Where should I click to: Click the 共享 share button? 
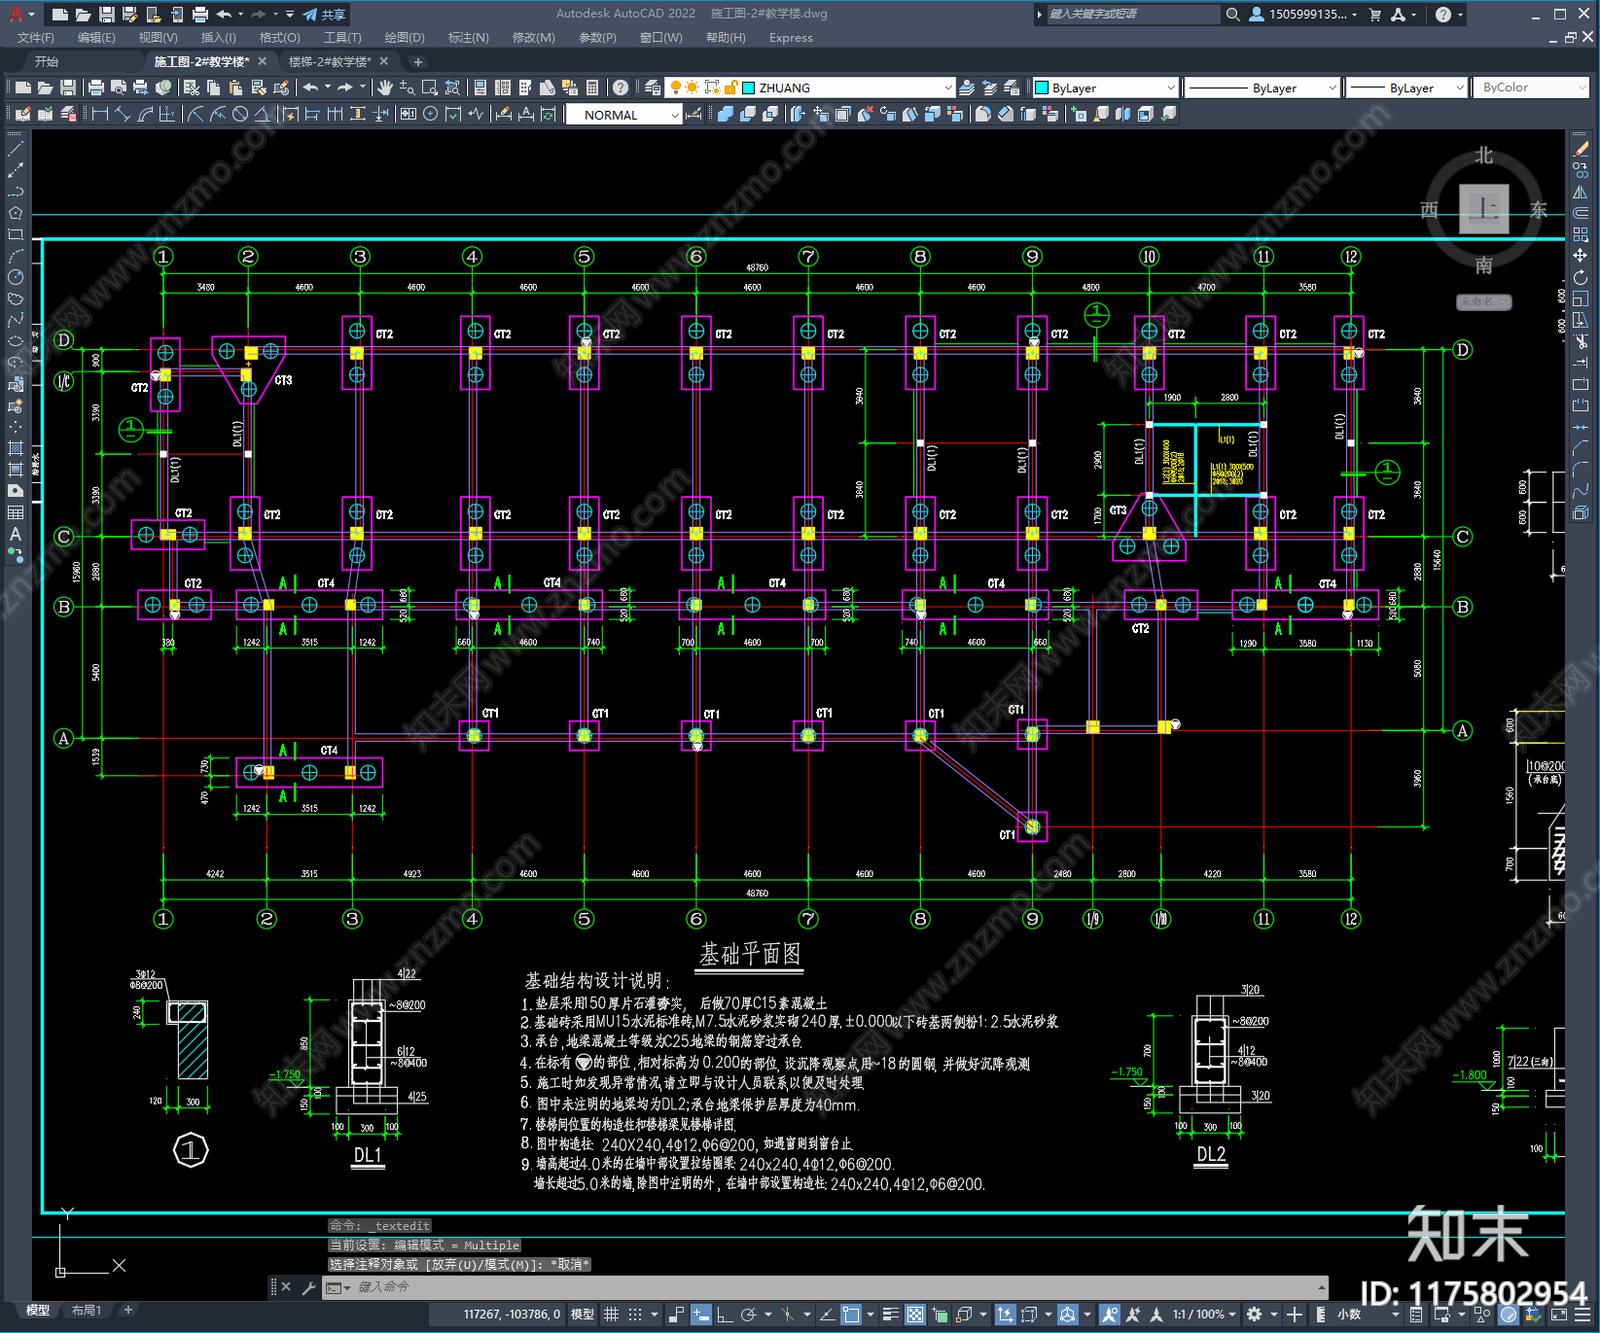click(325, 14)
